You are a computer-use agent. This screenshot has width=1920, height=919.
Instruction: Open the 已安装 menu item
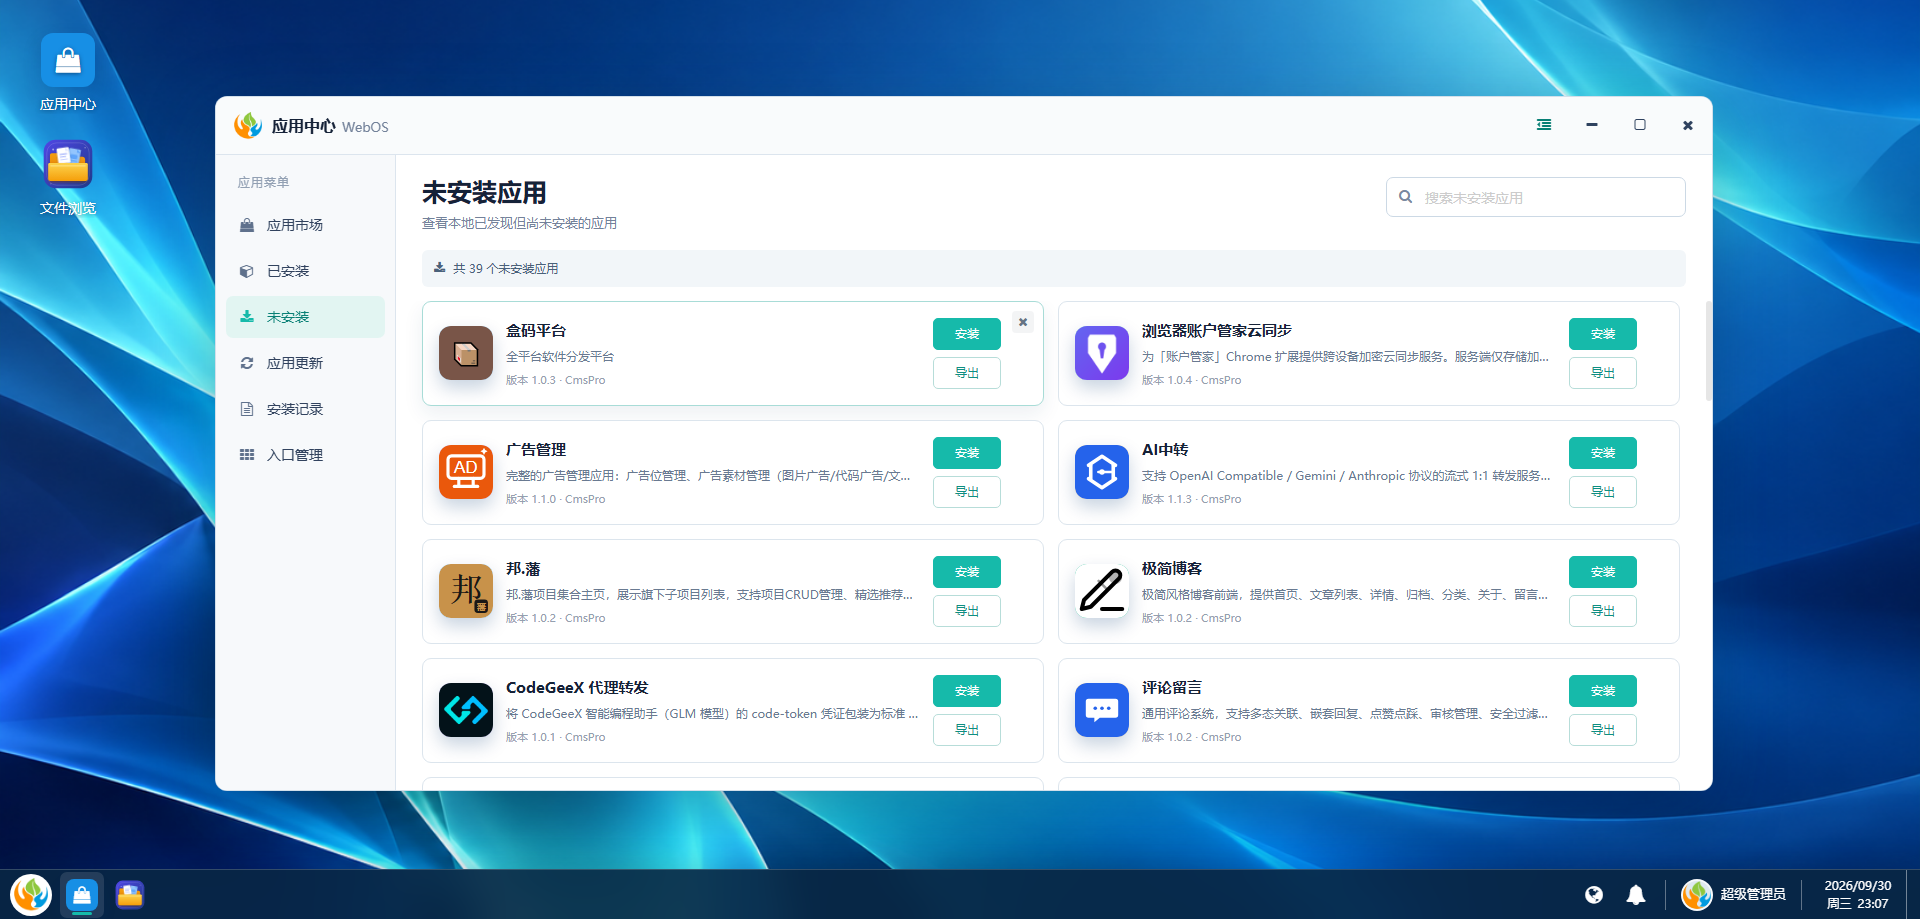(x=305, y=271)
